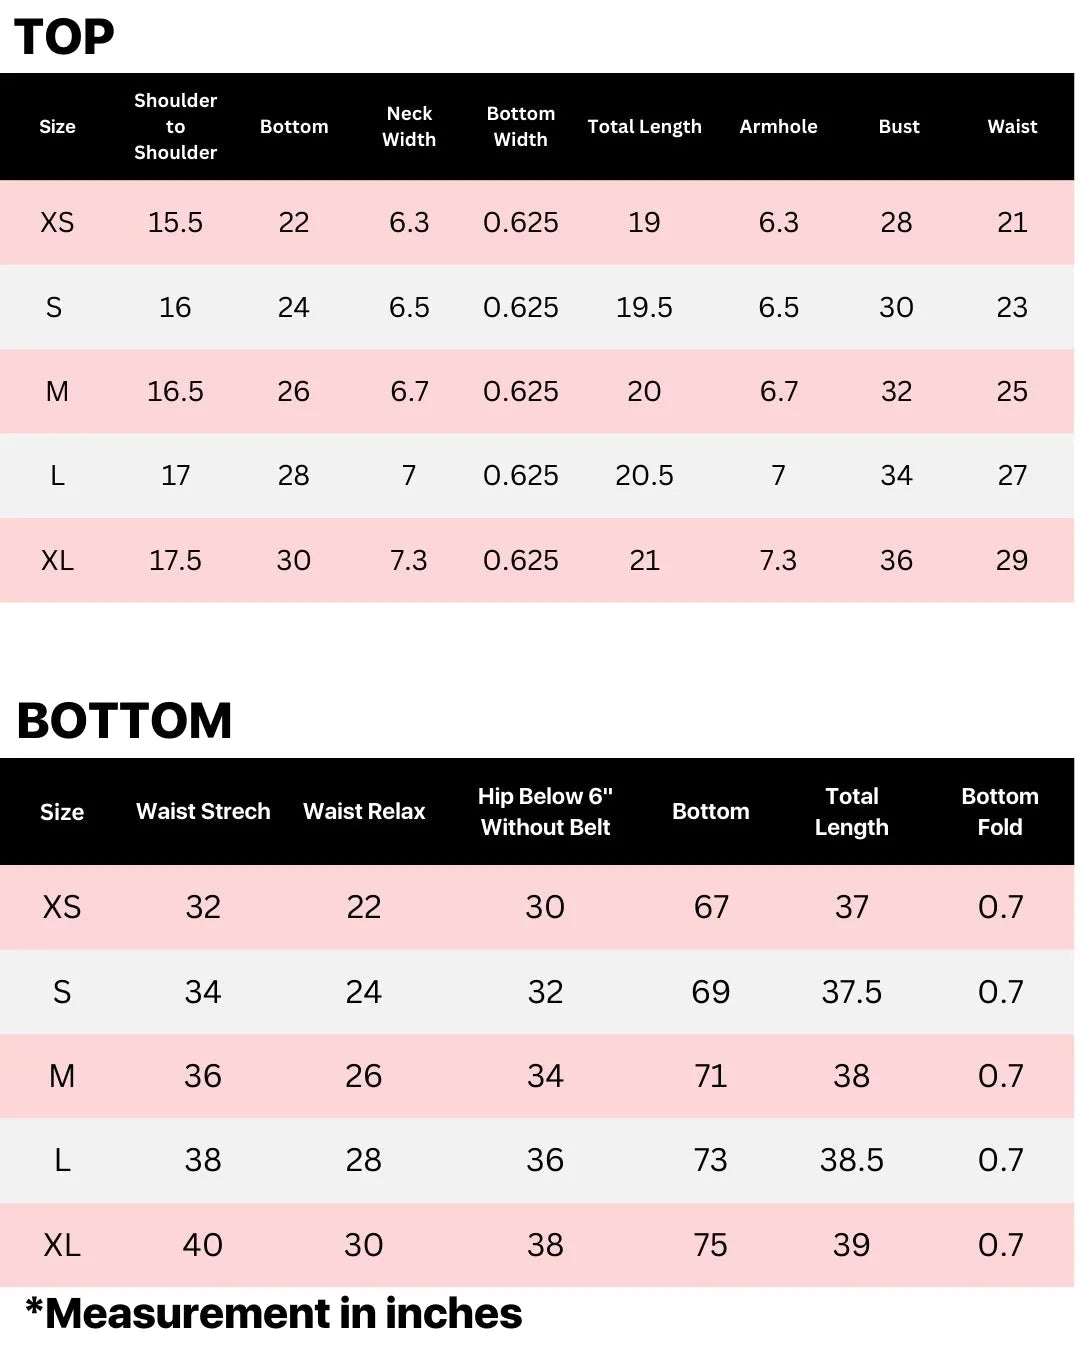
Task: Click the 20.5 total length value
Action: point(644,475)
